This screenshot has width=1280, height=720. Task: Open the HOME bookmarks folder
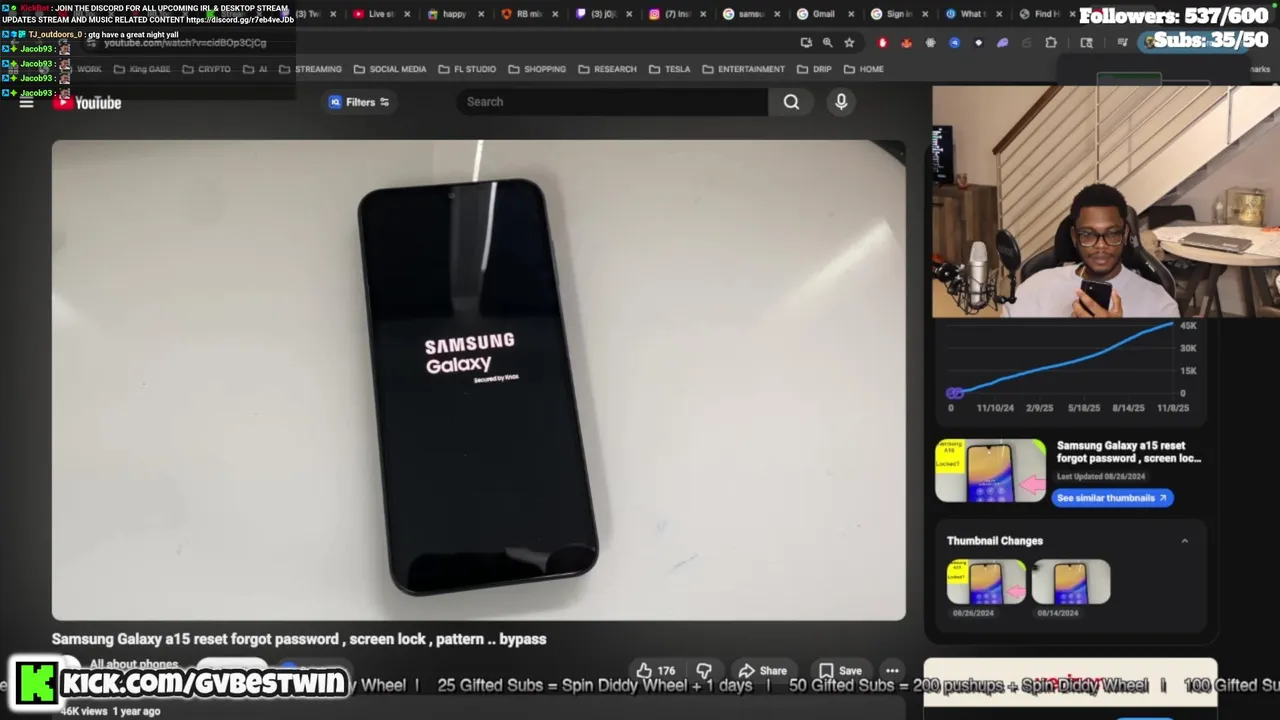coord(863,69)
